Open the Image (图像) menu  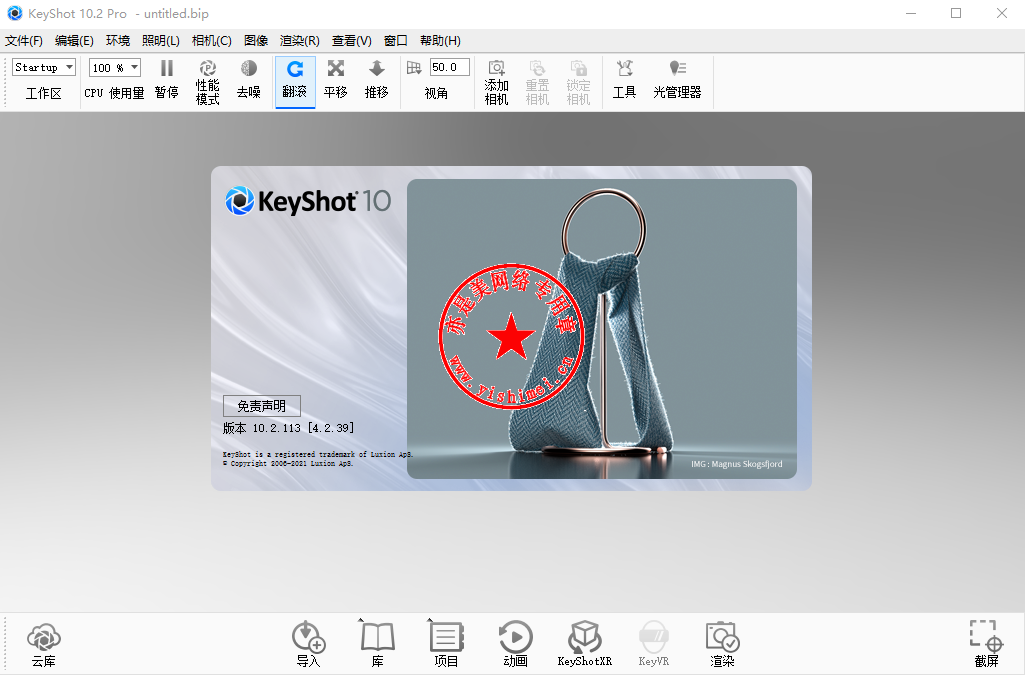(256, 41)
